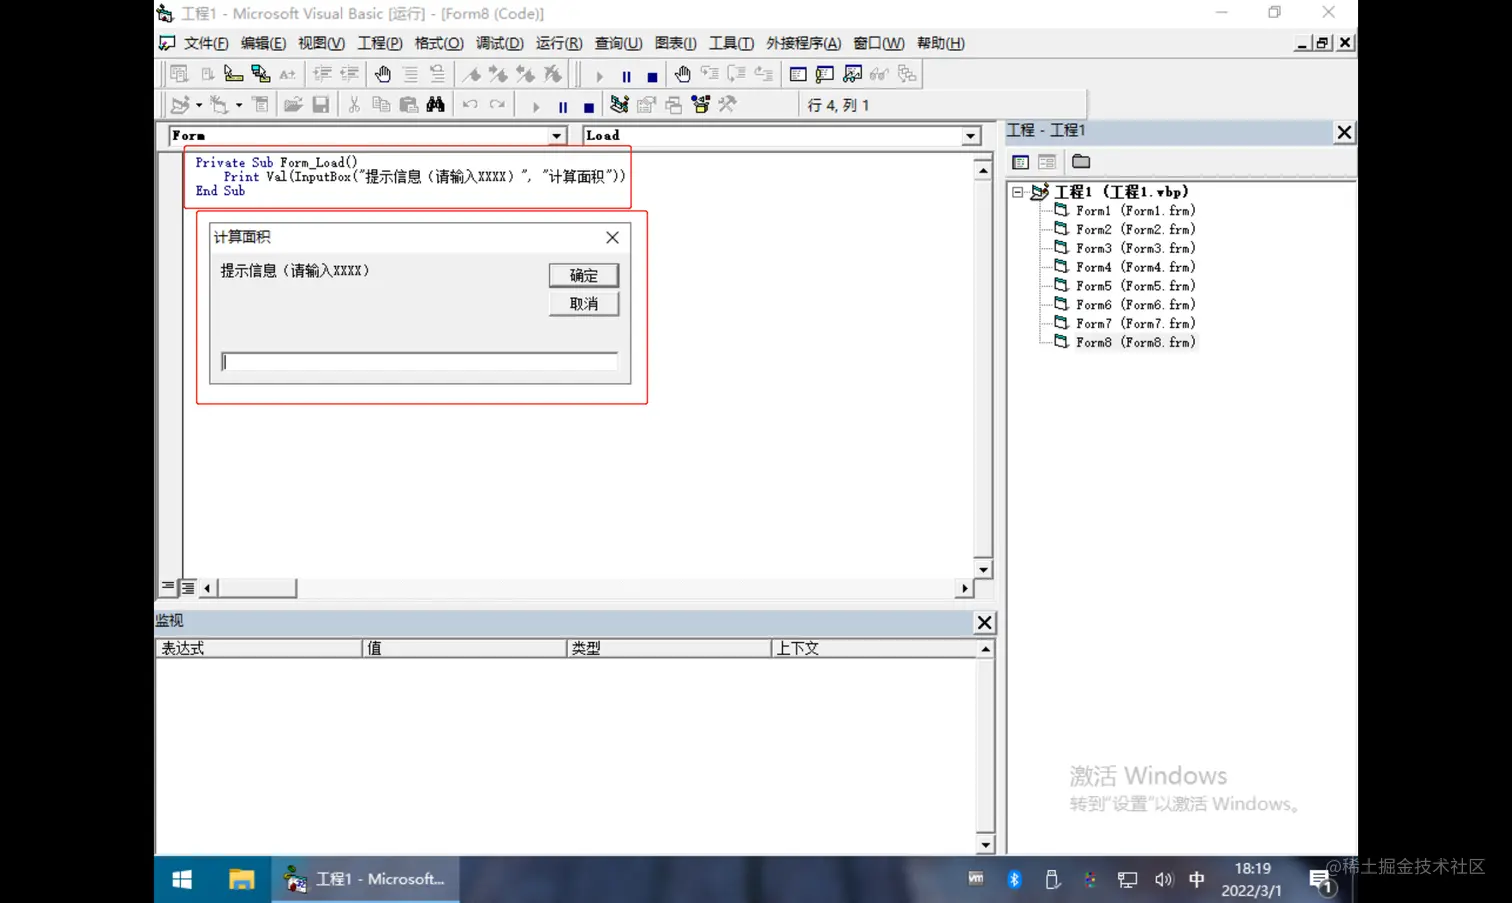
Task: Open the Immediate Window from toolbar
Action: [x=825, y=74]
